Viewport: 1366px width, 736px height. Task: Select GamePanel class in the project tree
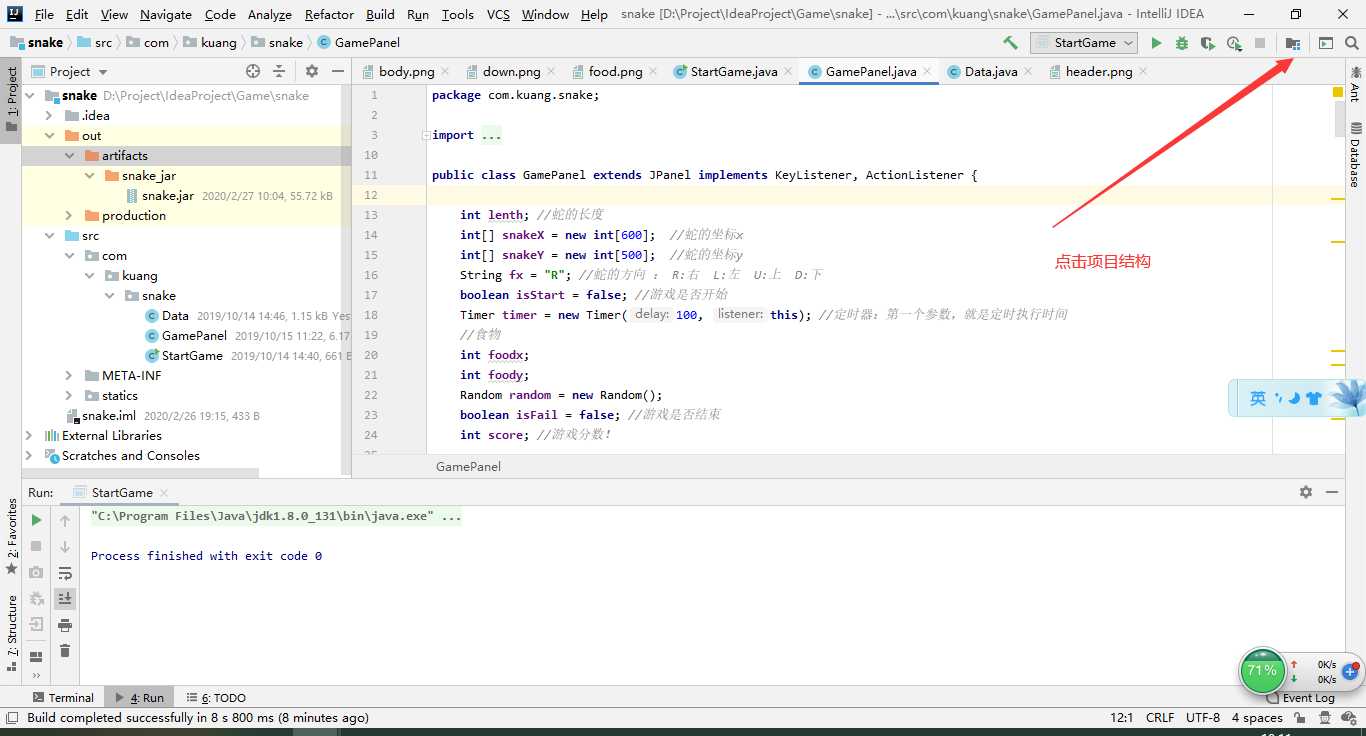click(x=194, y=336)
